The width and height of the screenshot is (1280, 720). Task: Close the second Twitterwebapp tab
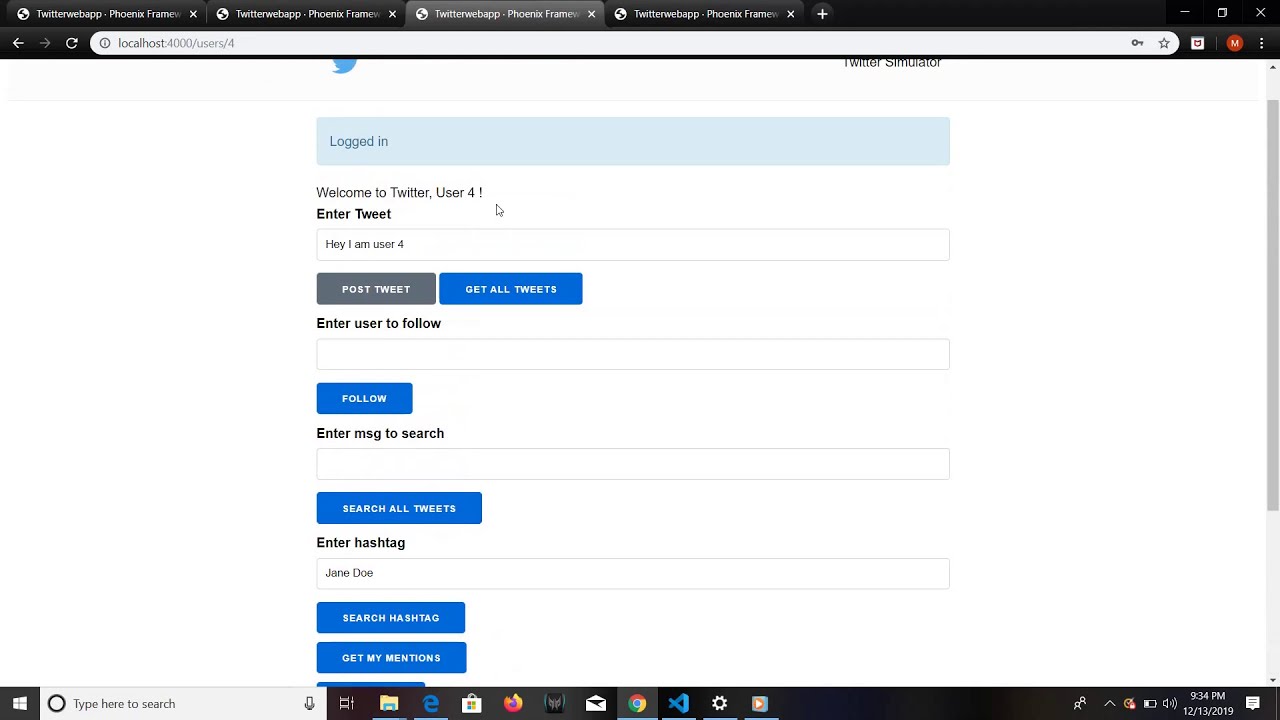[392, 14]
